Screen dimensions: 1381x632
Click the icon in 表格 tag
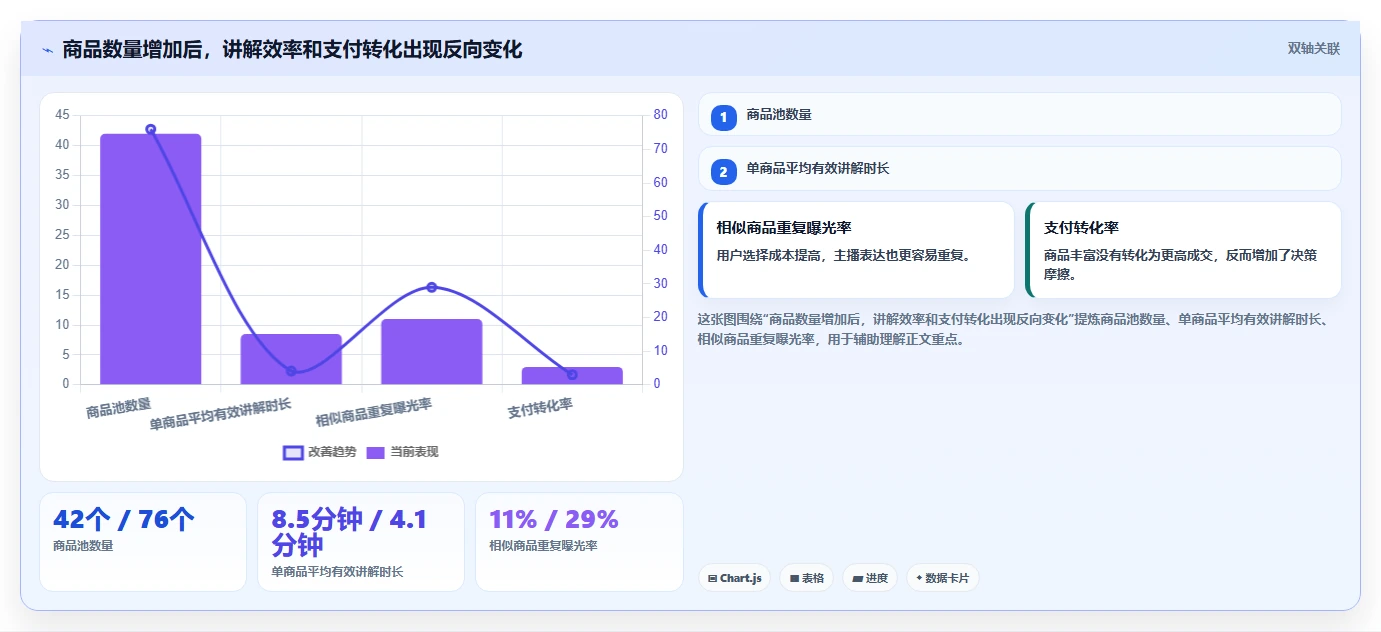794,578
